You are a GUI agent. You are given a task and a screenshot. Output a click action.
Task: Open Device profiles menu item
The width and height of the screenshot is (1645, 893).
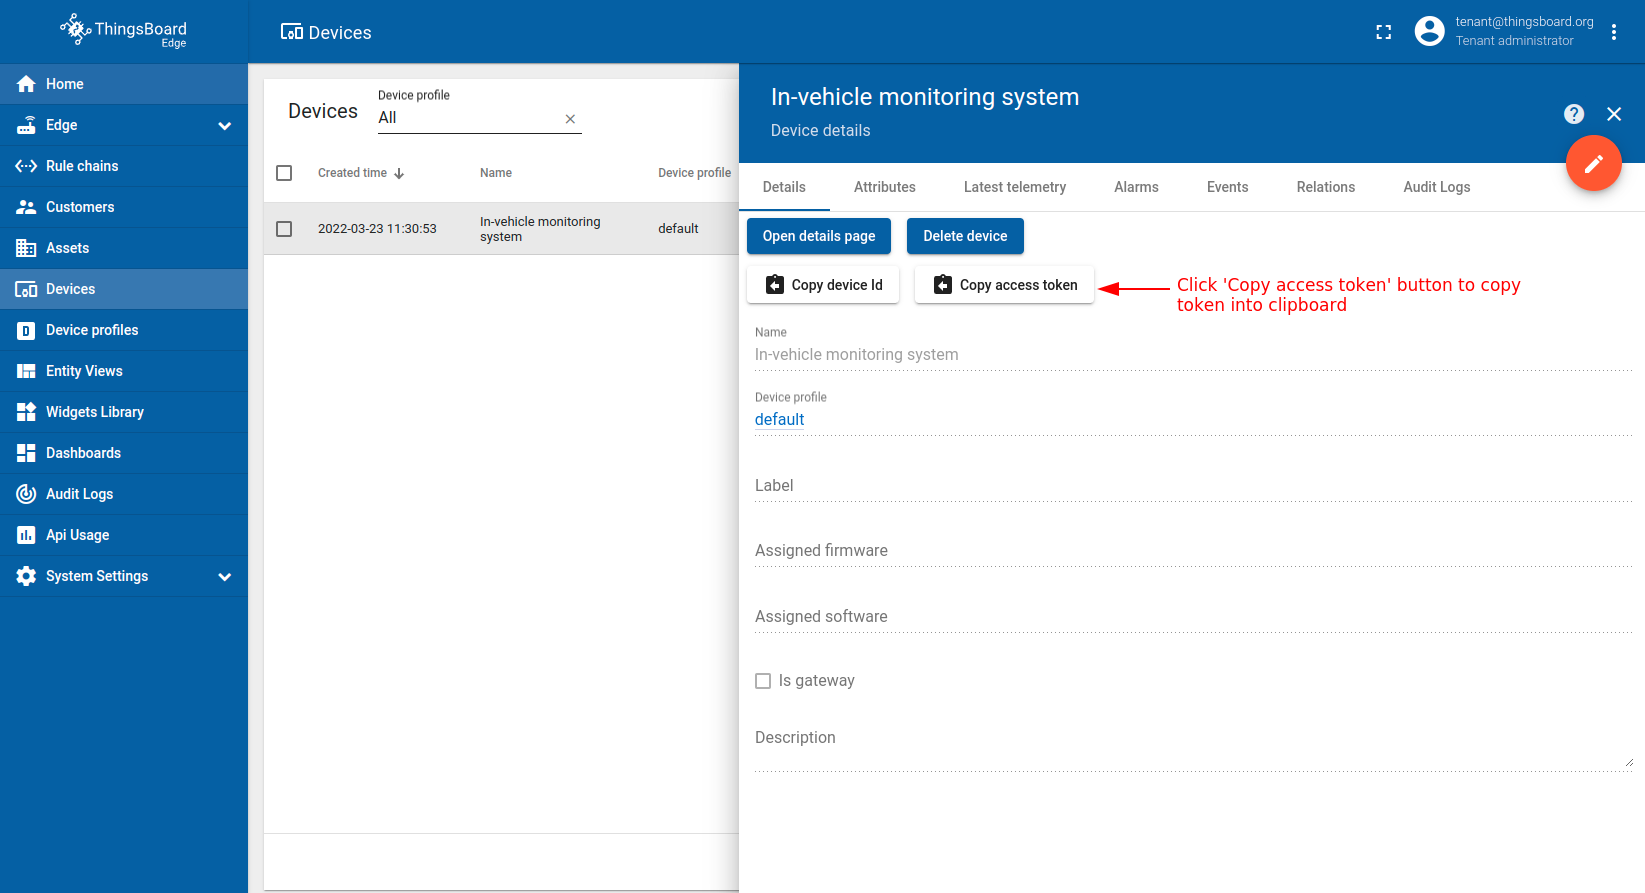pyautogui.click(x=124, y=330)
